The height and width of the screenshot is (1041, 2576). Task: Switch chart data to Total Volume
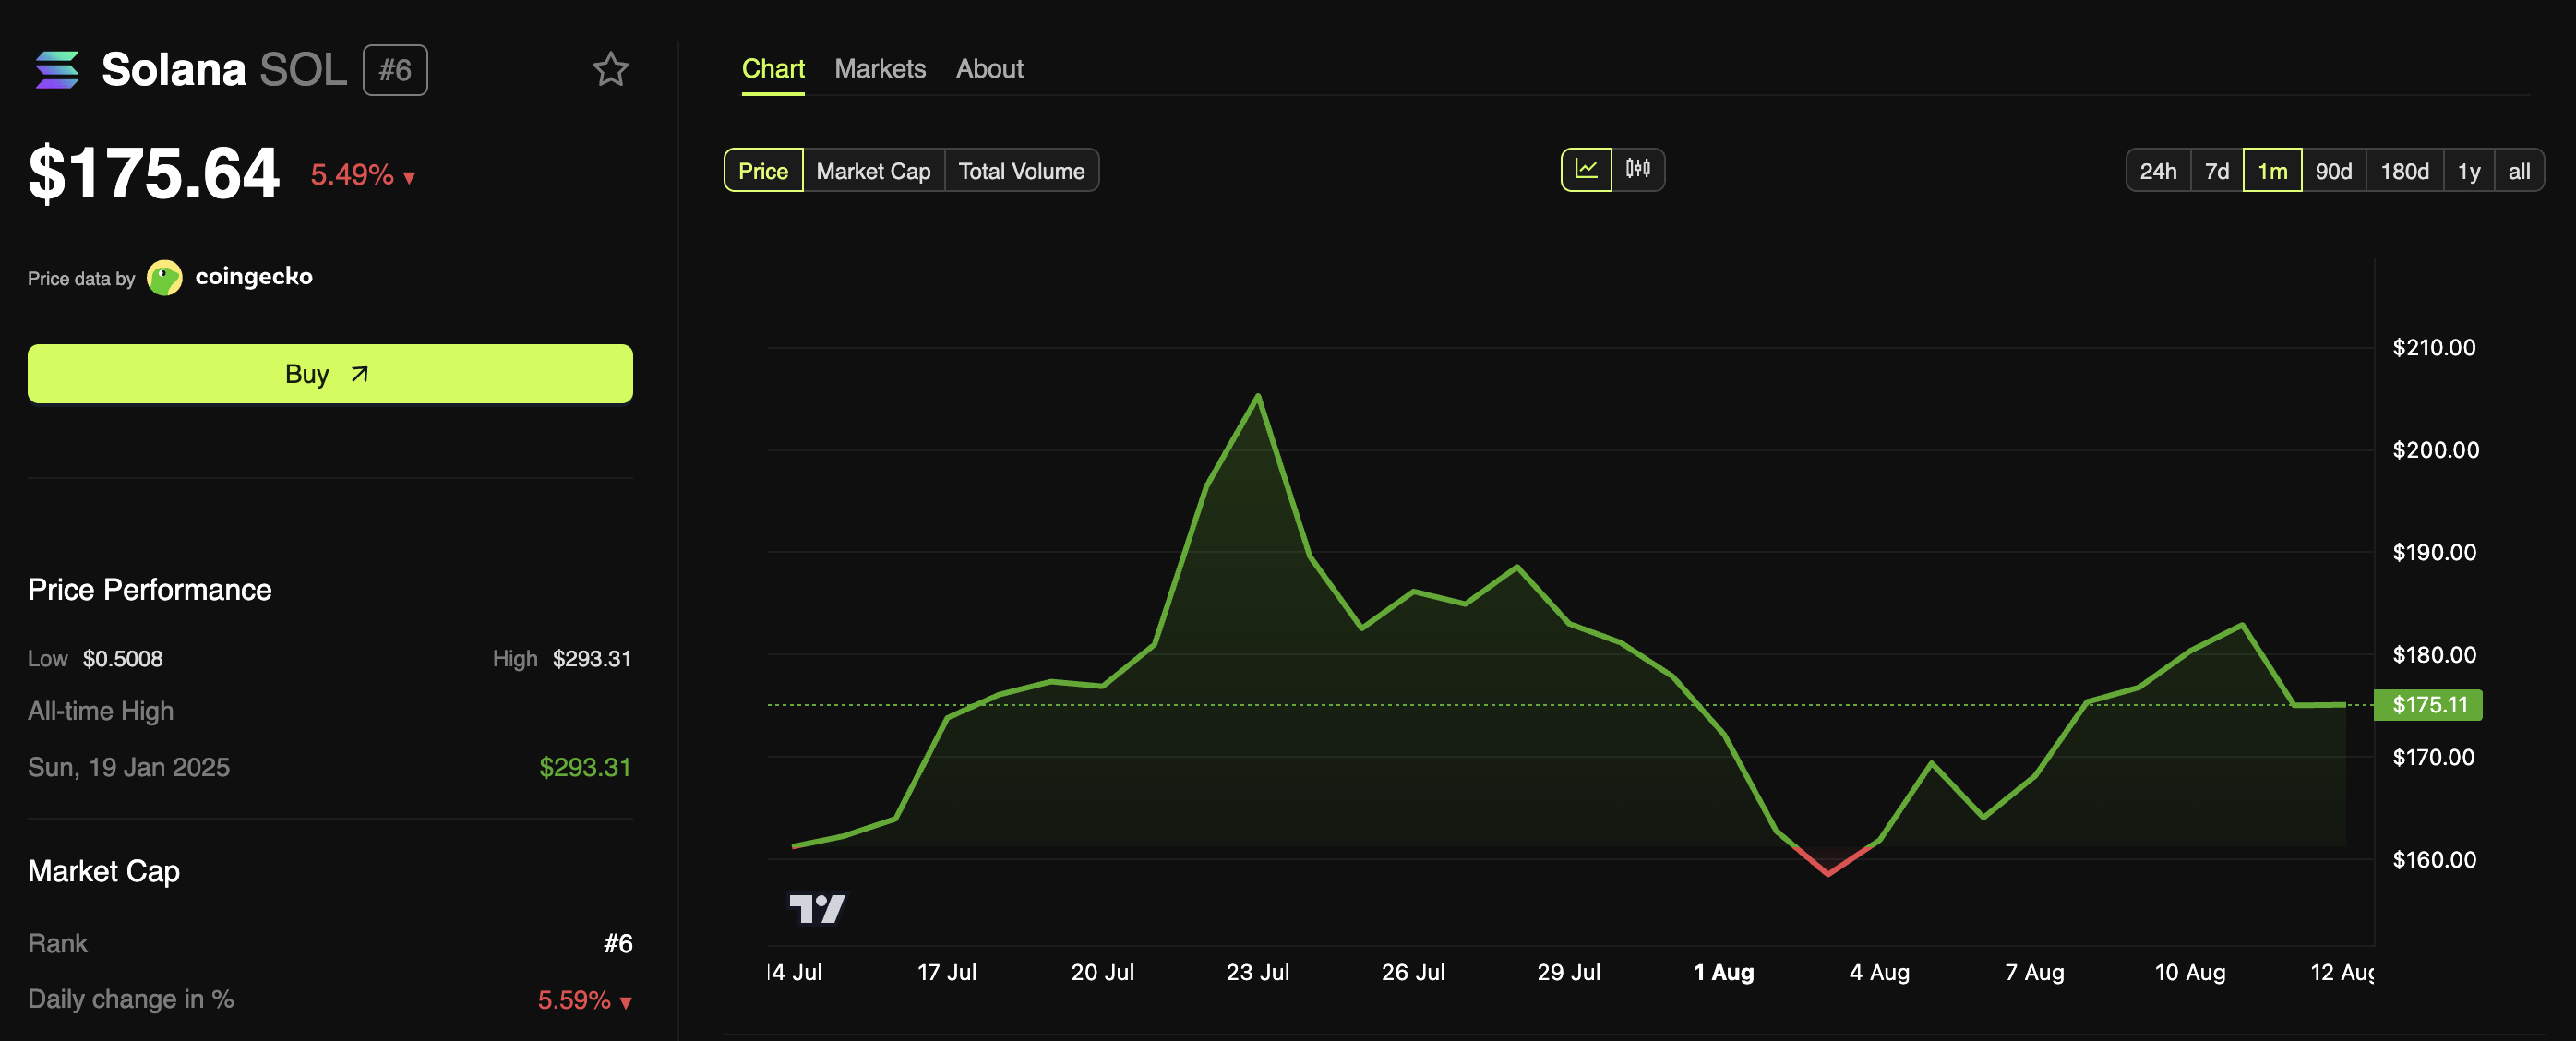pyautogui.click(x=1021, y=171)
